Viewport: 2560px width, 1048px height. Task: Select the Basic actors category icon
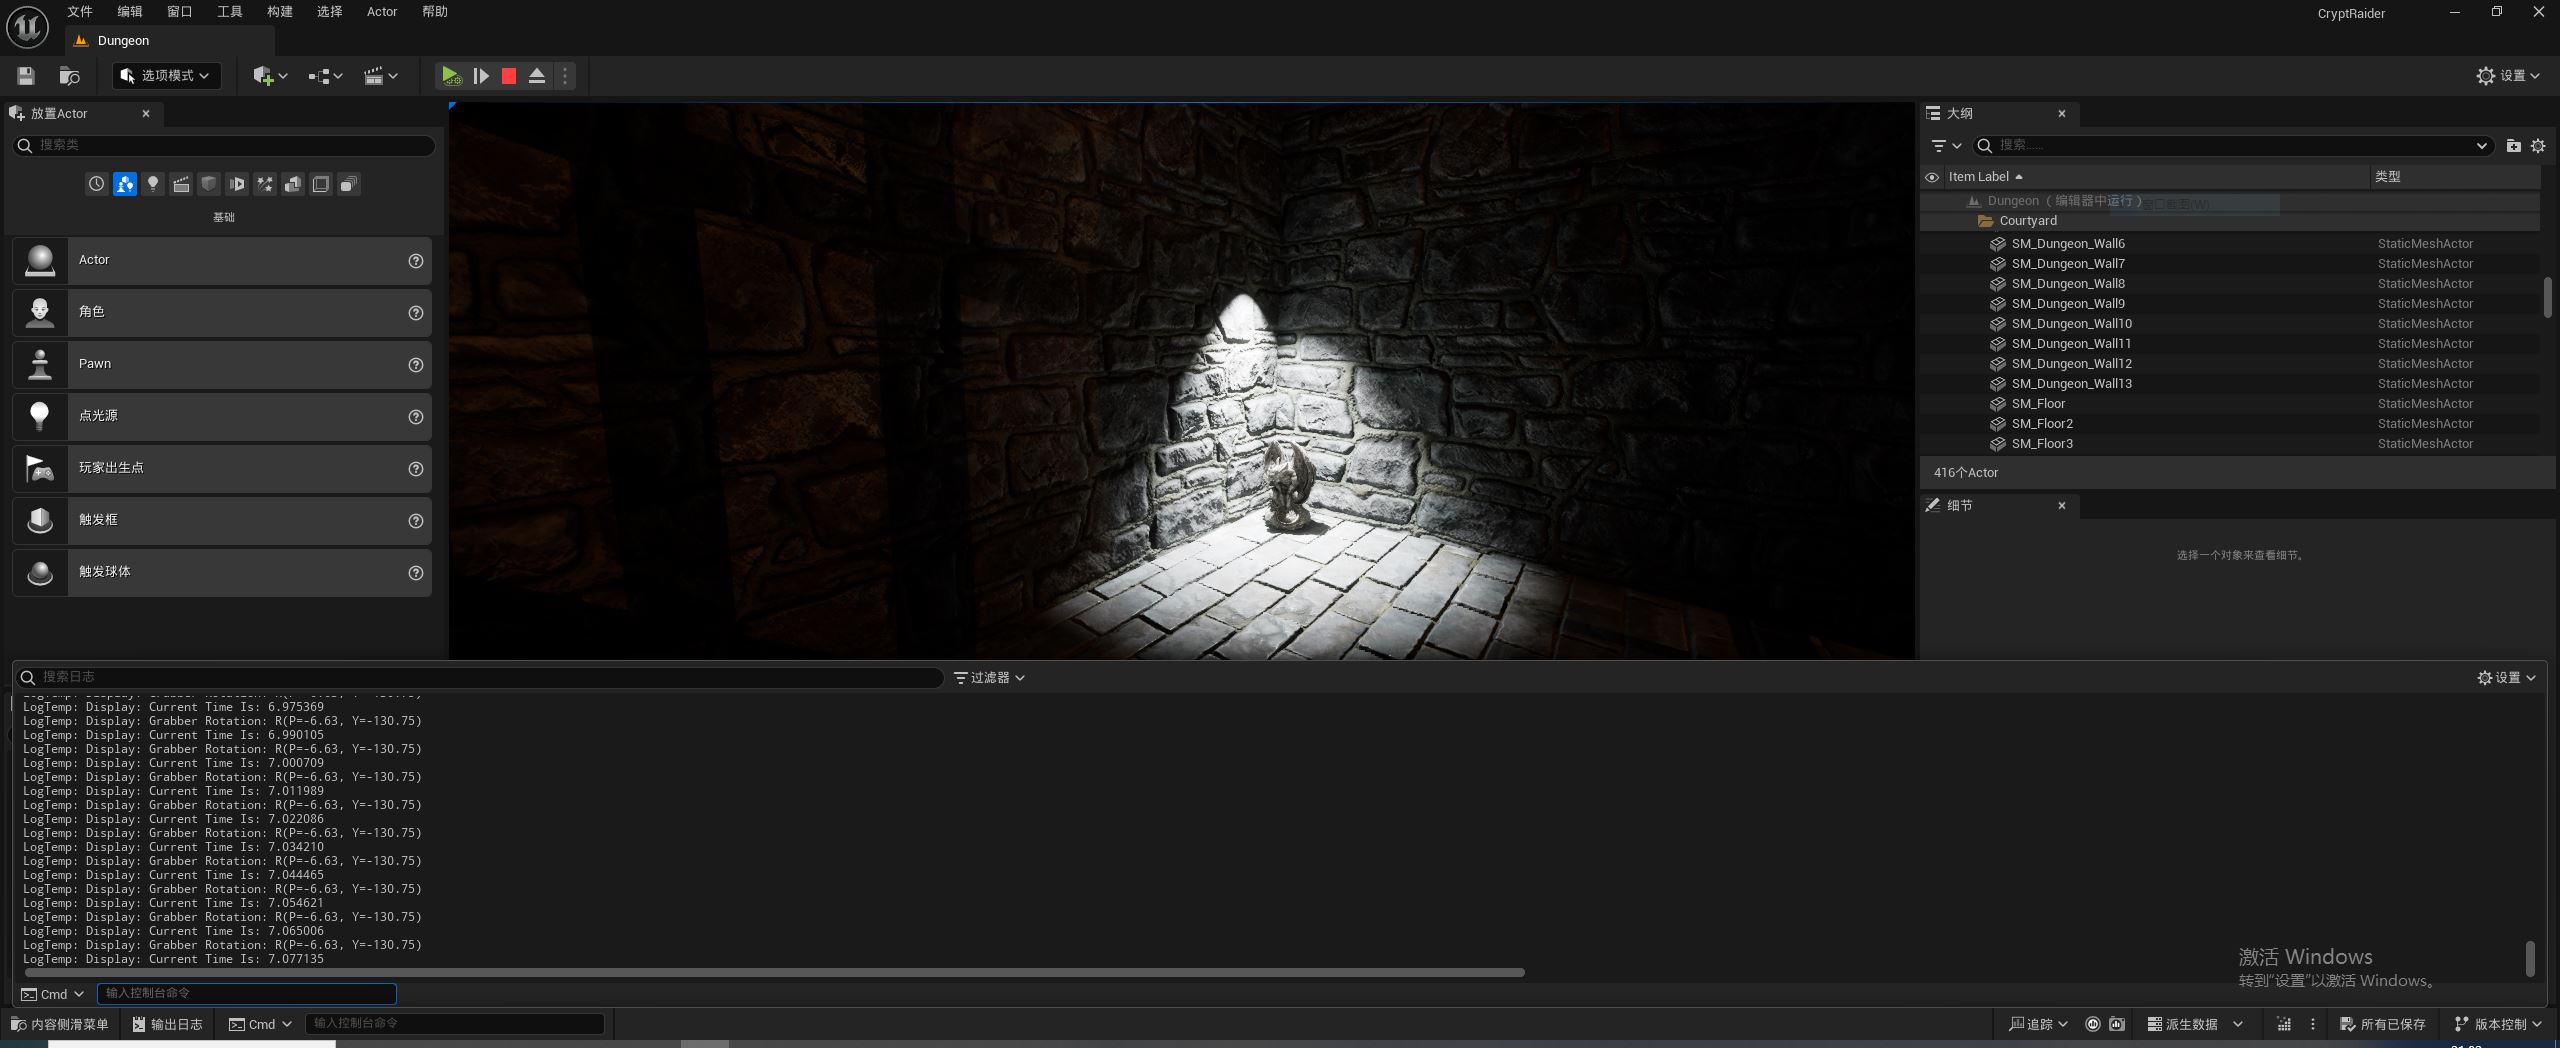124,184
